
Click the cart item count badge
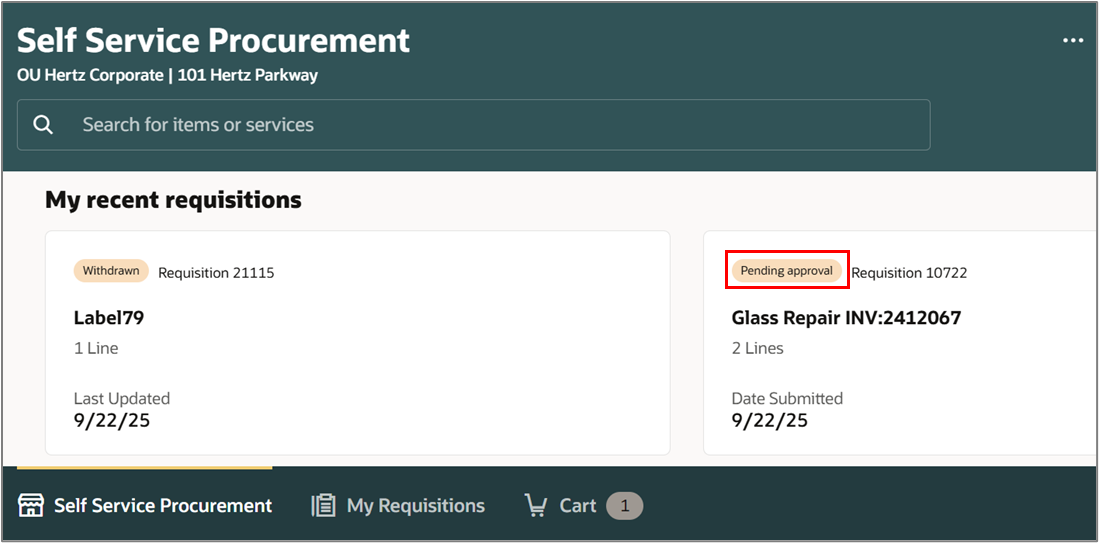click(624, 505)
